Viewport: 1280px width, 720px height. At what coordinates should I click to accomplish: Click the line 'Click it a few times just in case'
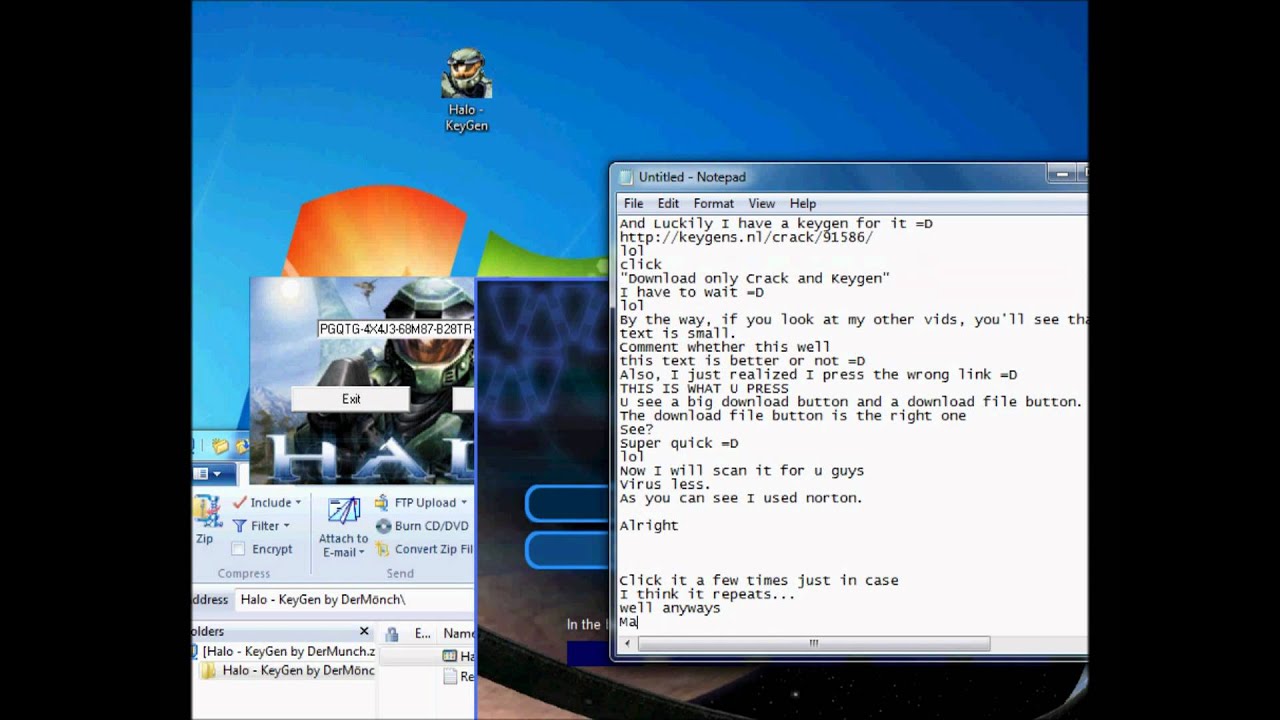759,580
